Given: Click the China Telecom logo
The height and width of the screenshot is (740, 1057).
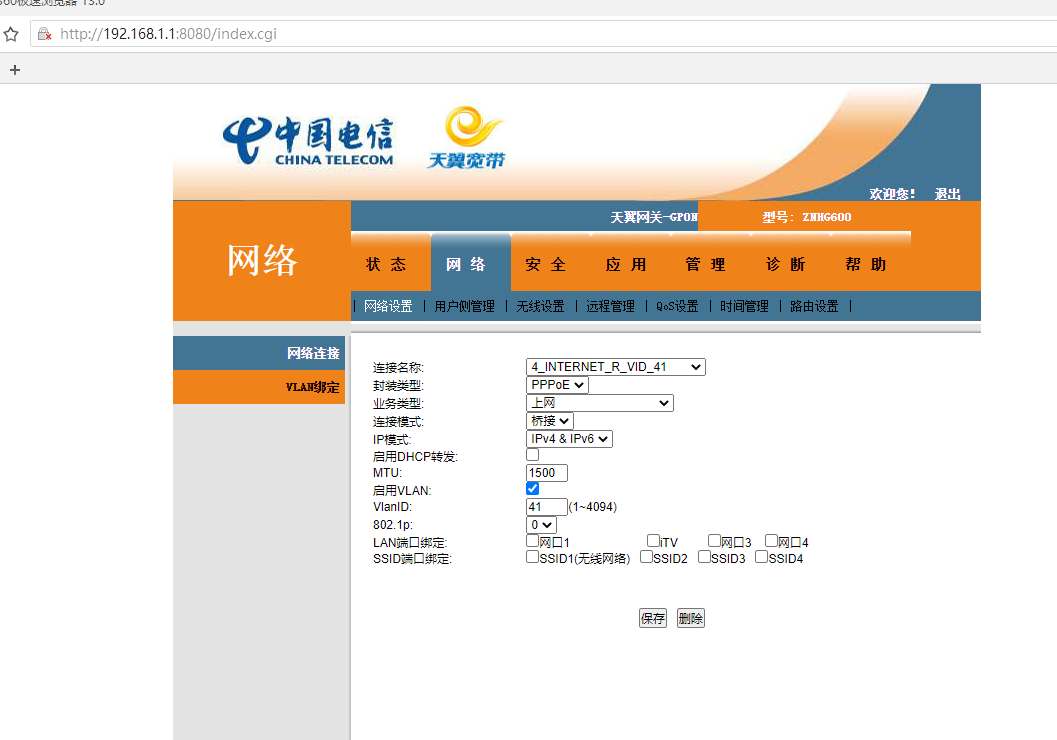Looking at the screenshot, I should click(308, 142).
